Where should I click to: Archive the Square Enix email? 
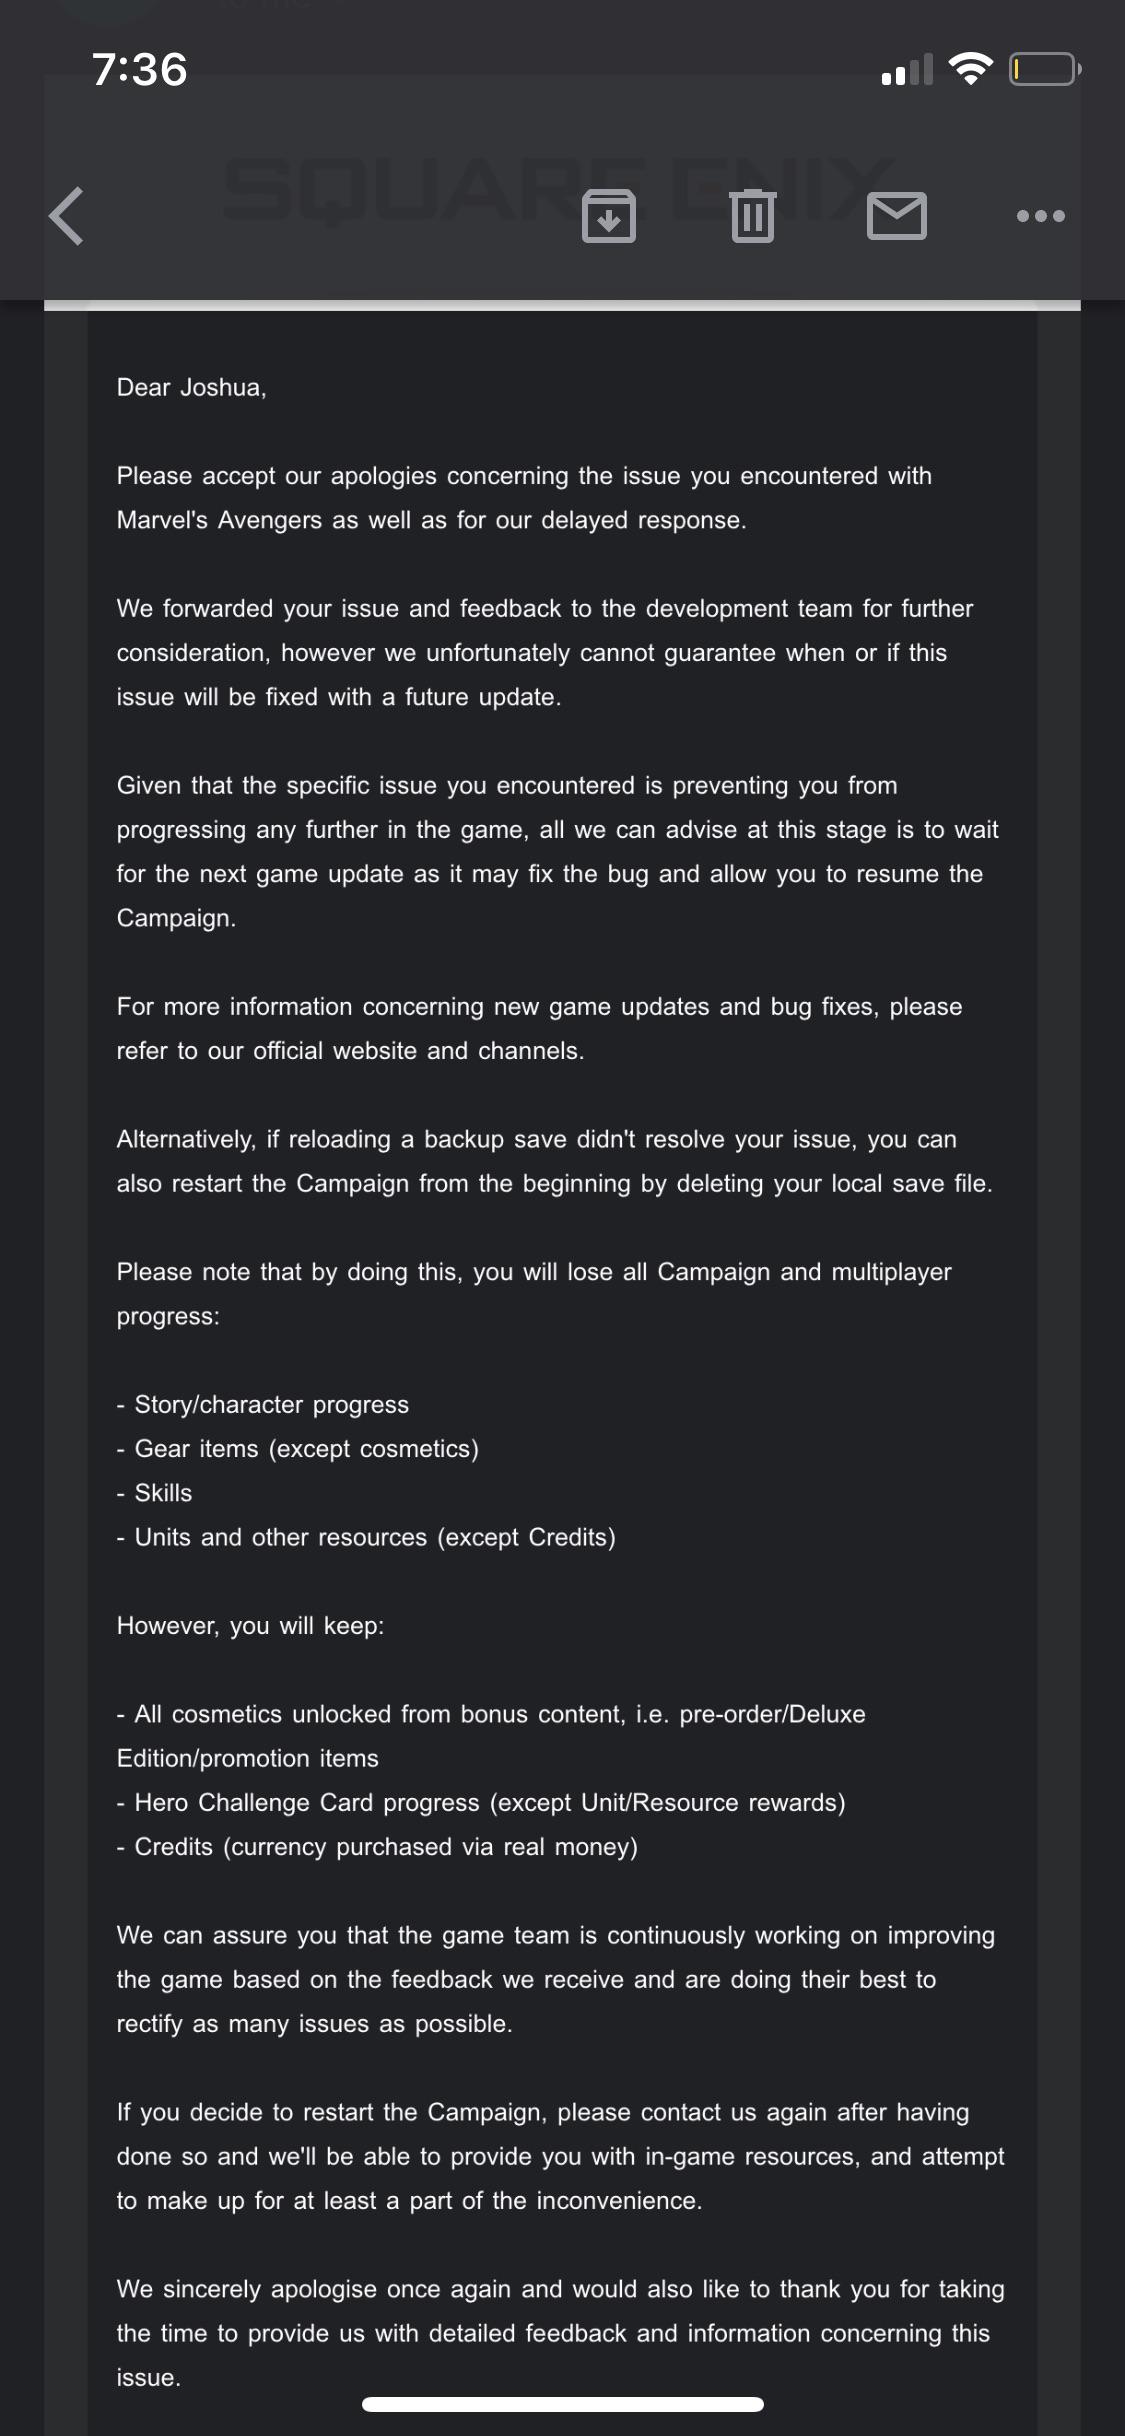[610, 216]
